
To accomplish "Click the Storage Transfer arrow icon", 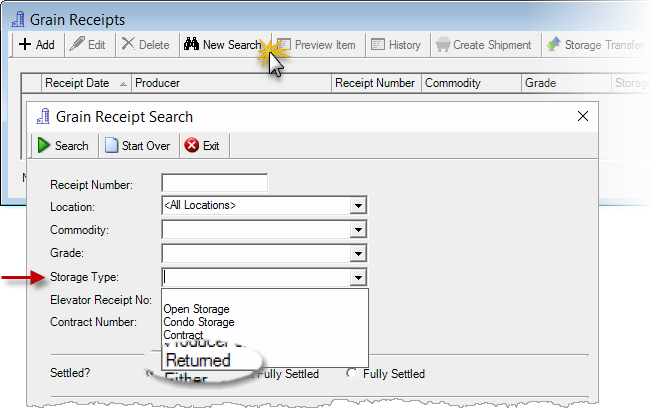I will (554, 44).
